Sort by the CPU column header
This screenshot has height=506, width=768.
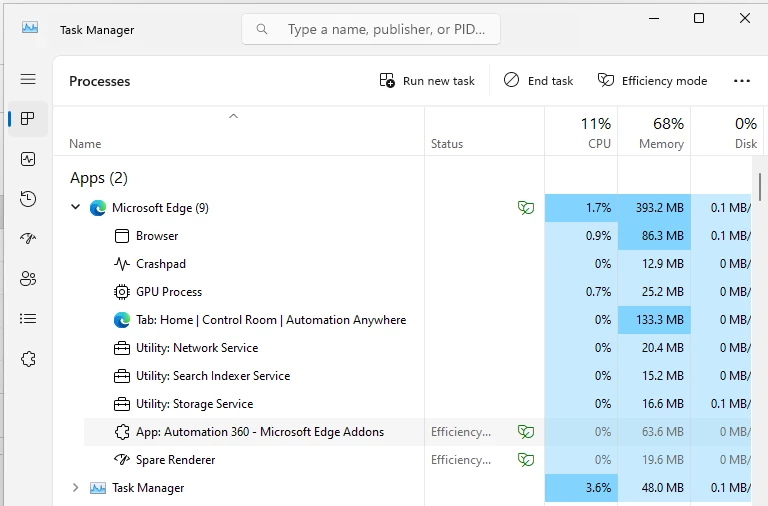point(581,132)
